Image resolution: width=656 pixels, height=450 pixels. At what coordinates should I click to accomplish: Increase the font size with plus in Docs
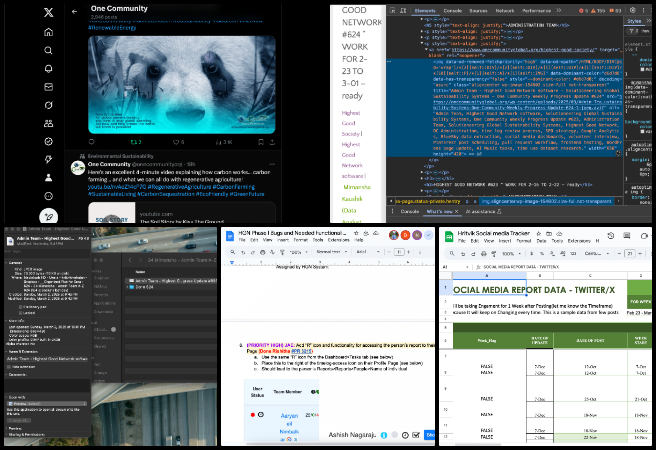point(408,252)
